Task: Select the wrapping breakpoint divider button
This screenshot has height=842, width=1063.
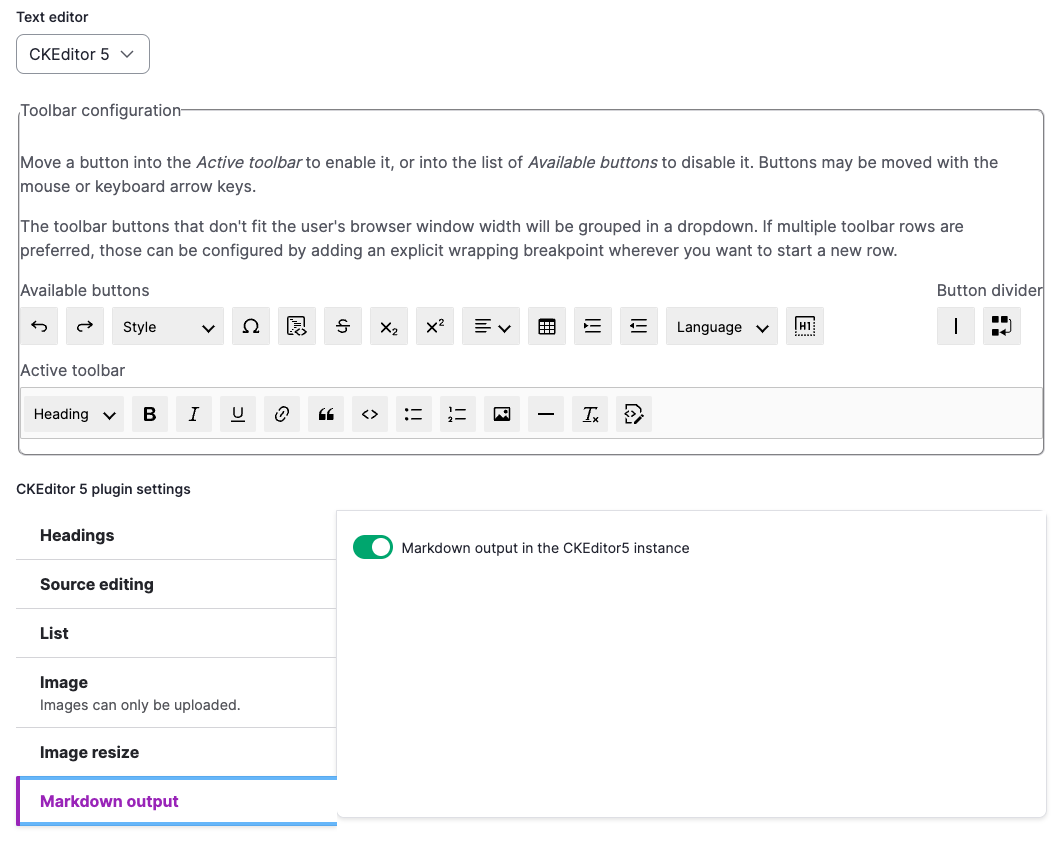Action: (1001, 326)
